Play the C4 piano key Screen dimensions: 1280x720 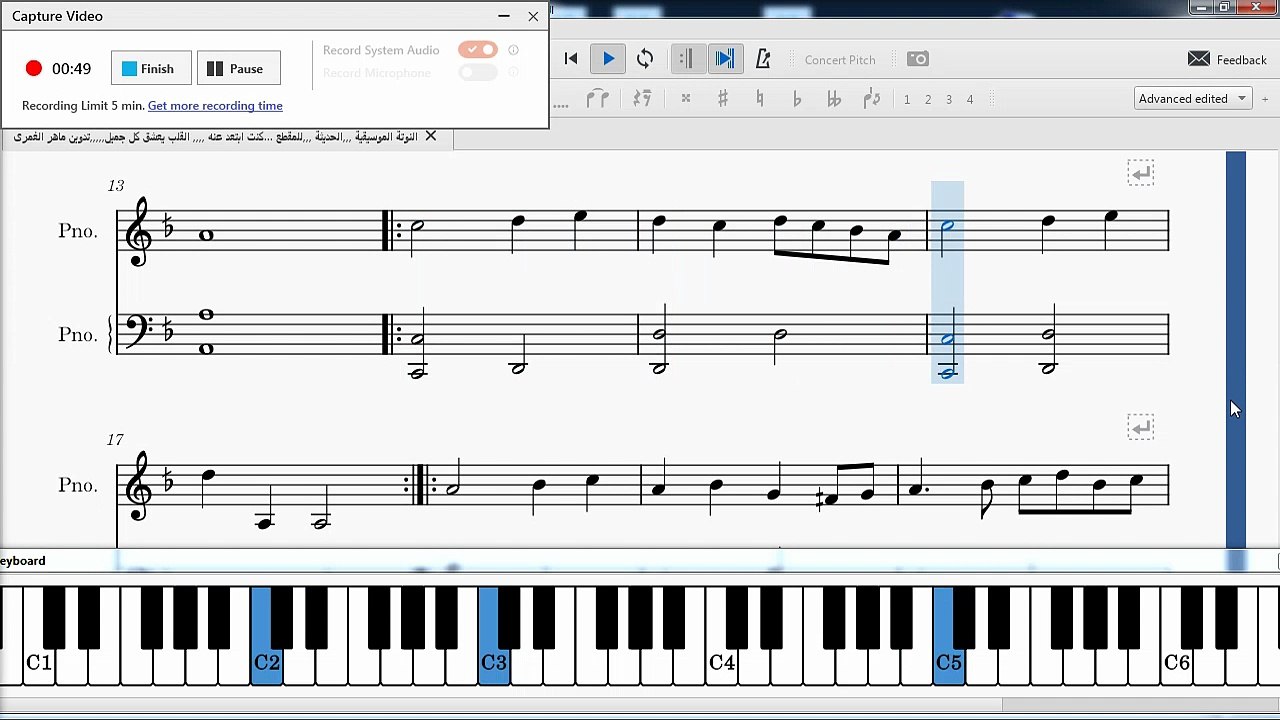pyautogui.click(x=722, y=663)
